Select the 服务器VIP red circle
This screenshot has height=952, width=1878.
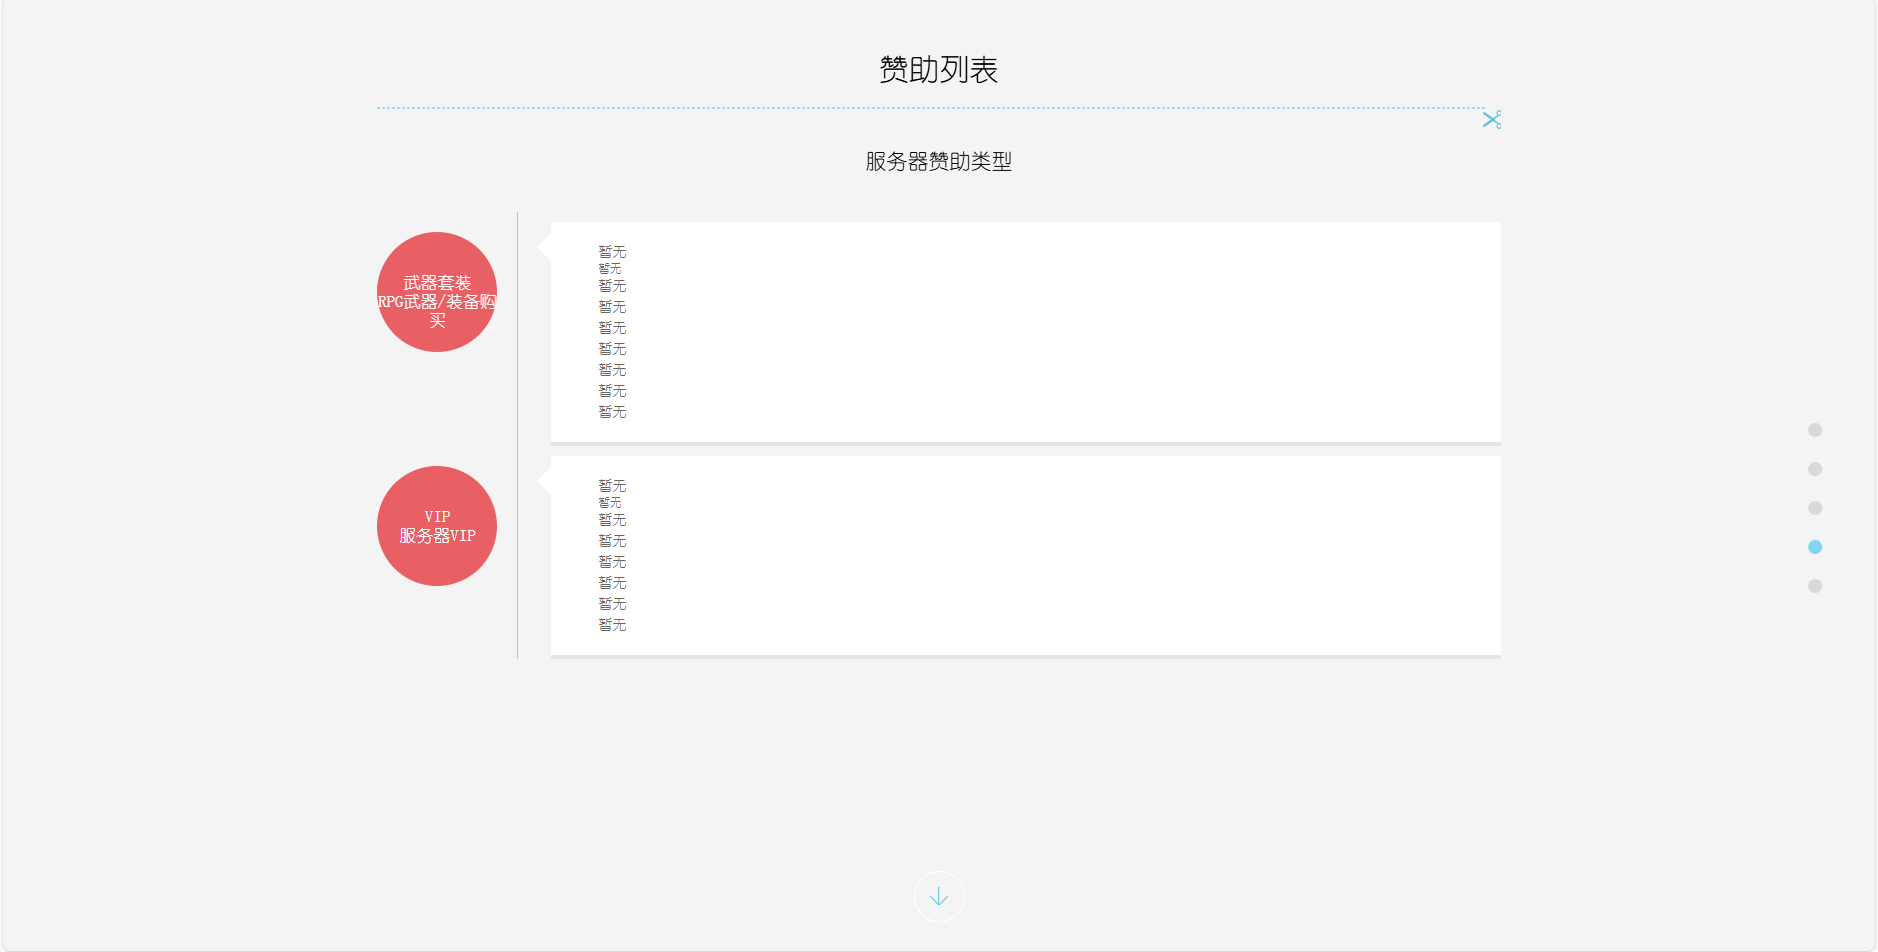(437, 526)
